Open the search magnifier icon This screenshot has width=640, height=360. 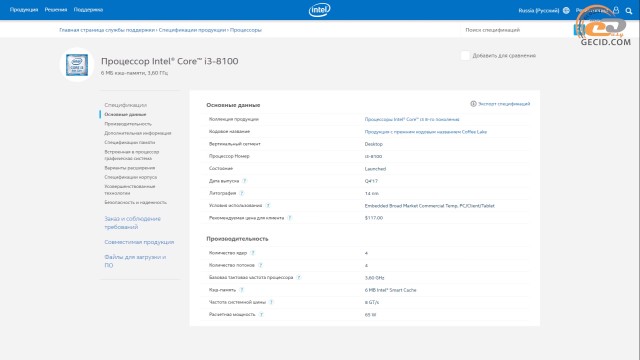point(629,11)
